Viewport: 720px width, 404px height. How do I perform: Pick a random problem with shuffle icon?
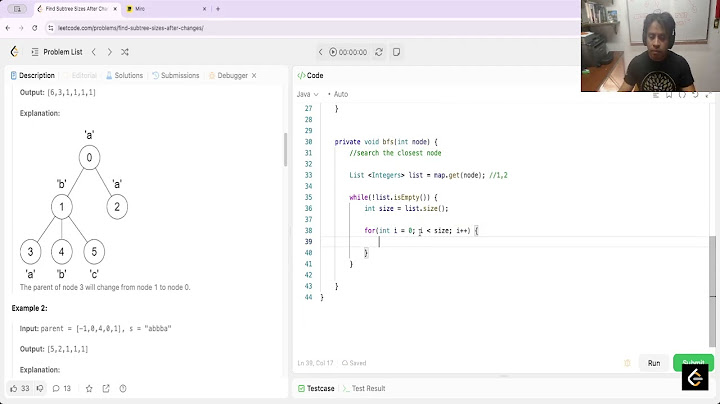tap(125, 52)
